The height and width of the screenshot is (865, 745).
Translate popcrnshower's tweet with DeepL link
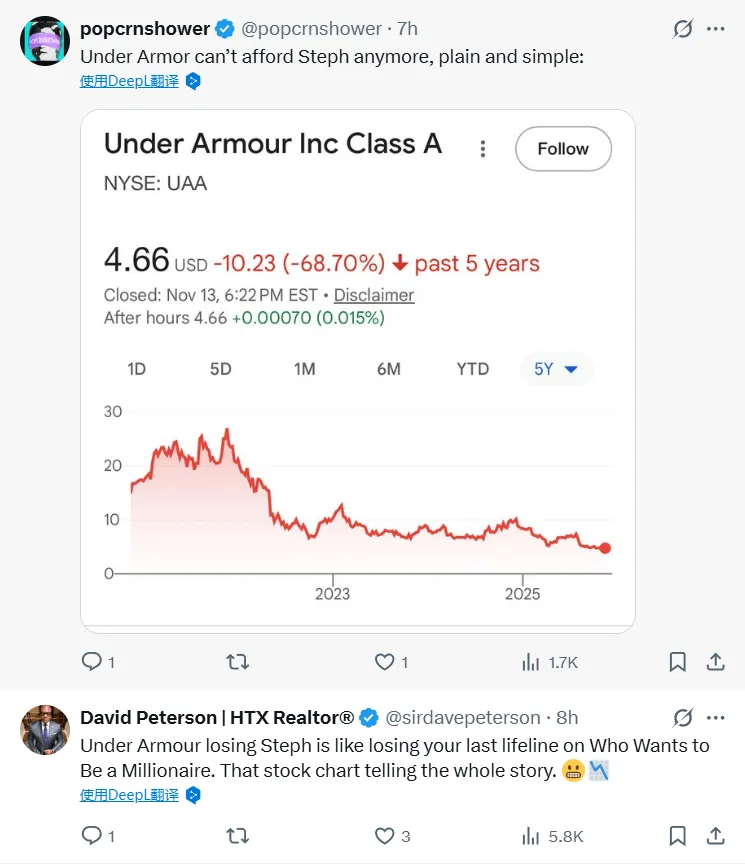click(x=130, y=81)
